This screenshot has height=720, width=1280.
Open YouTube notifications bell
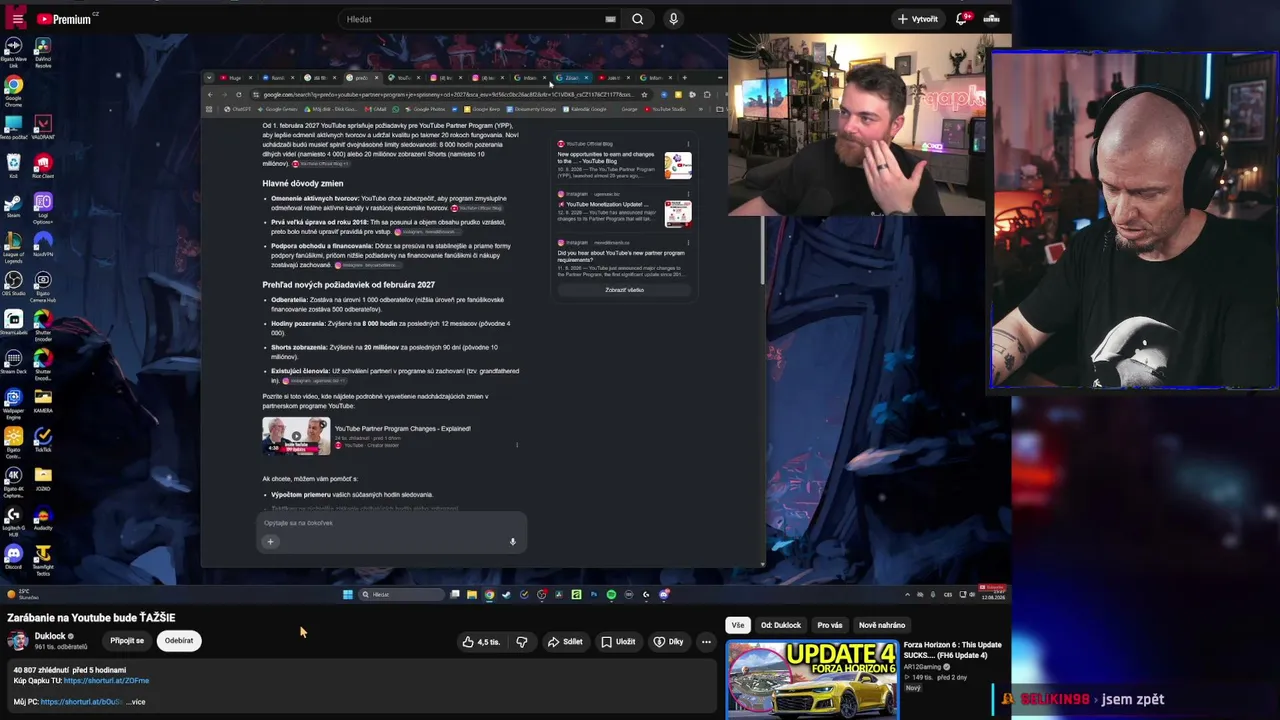(962, 19)
